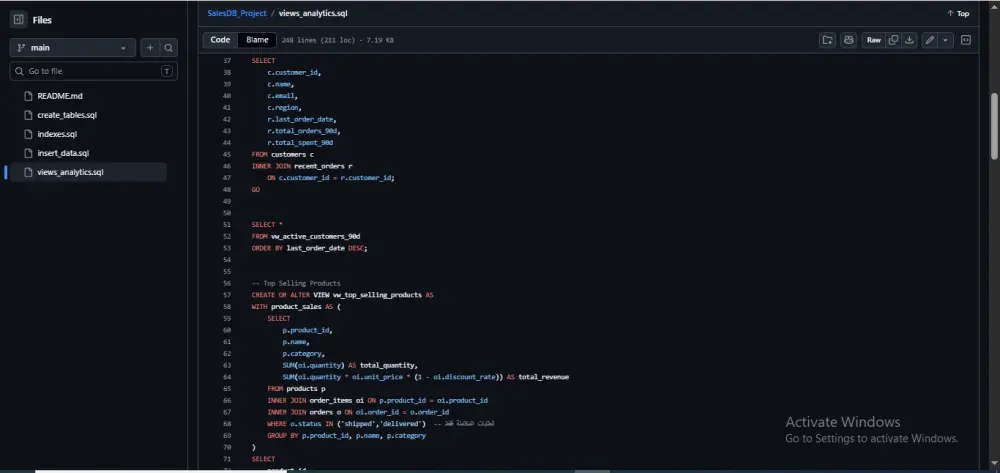
Task: Focus the Go to file input
Action: pos(93,71)
